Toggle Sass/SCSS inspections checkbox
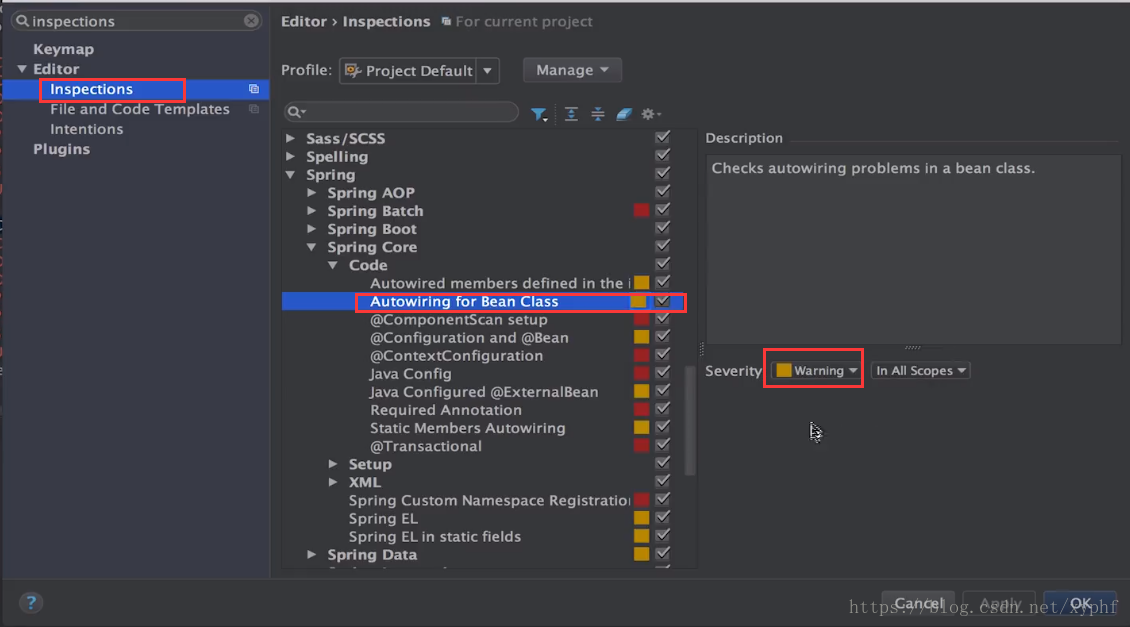Image resolution: width=1130 pixels, height=627 pixels. [x=662, y=137]
